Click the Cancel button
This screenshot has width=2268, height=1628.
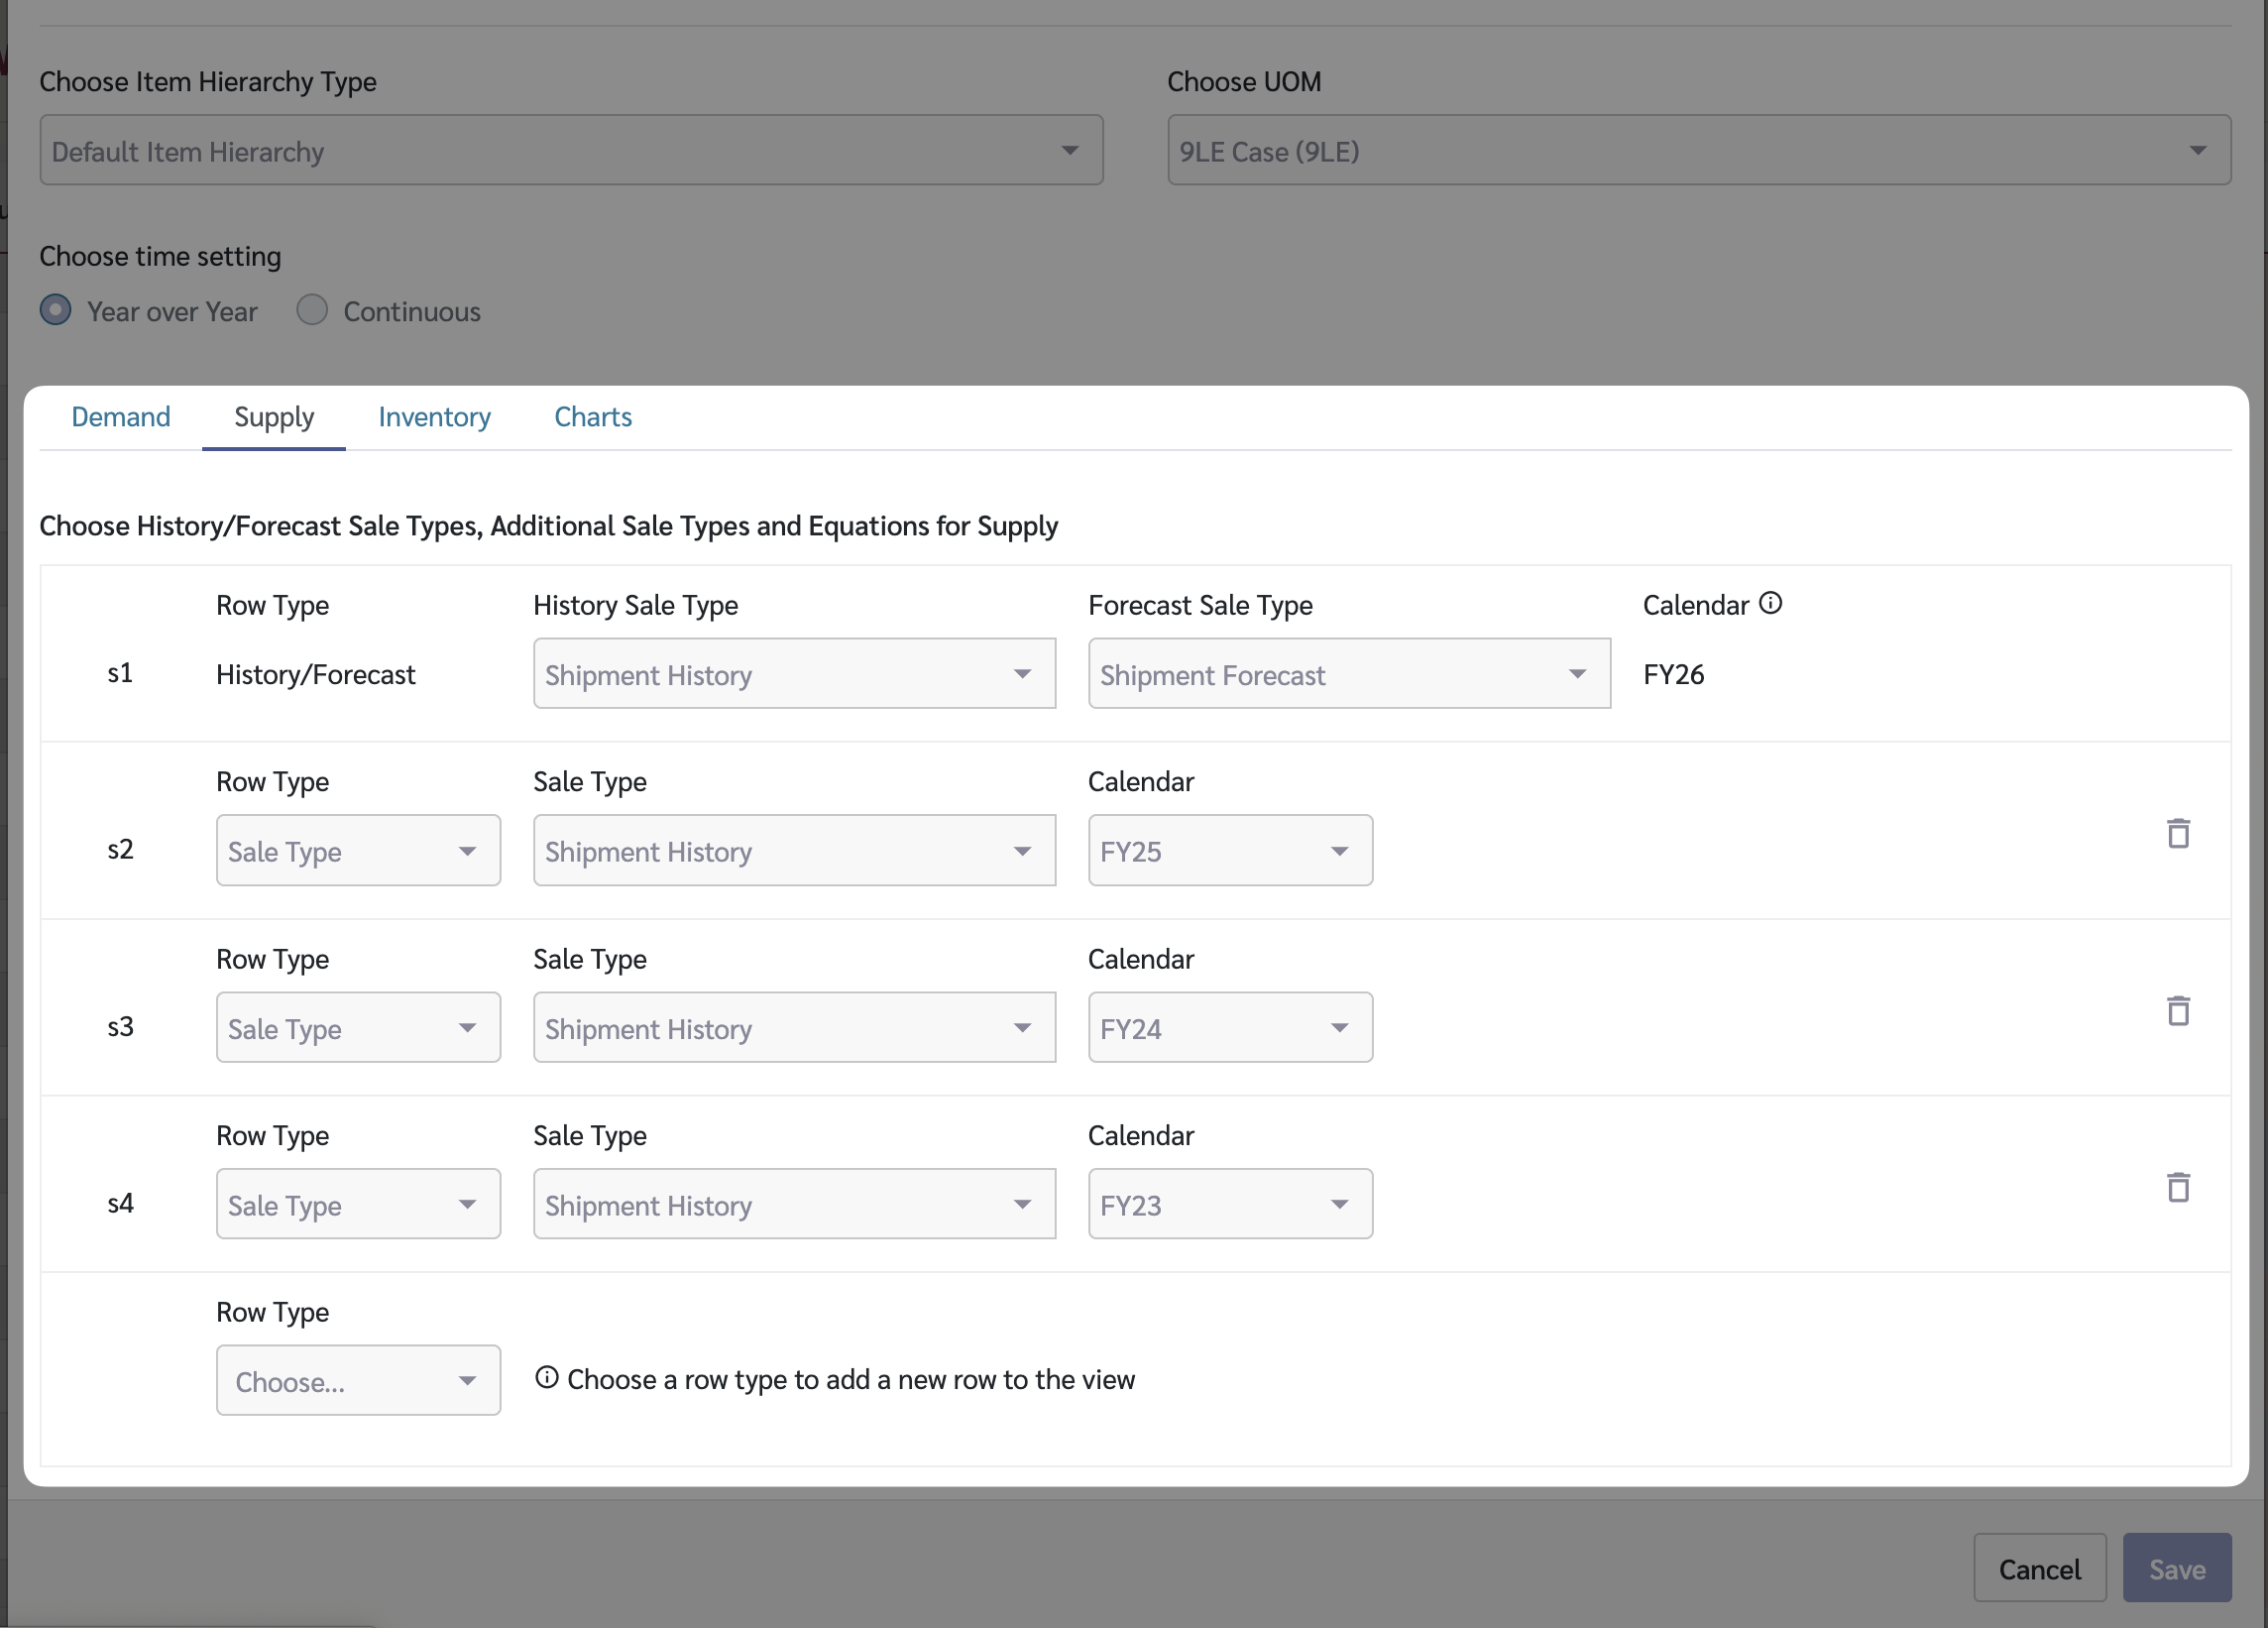coord(2039,1568)
